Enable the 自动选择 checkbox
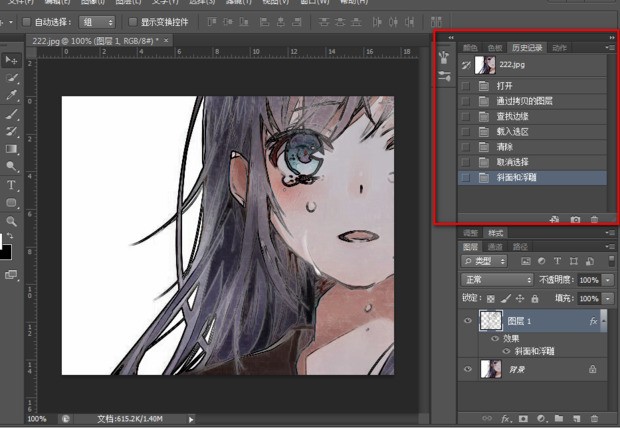Viewport: 620px width, 428px height. (x=27, y=21)
